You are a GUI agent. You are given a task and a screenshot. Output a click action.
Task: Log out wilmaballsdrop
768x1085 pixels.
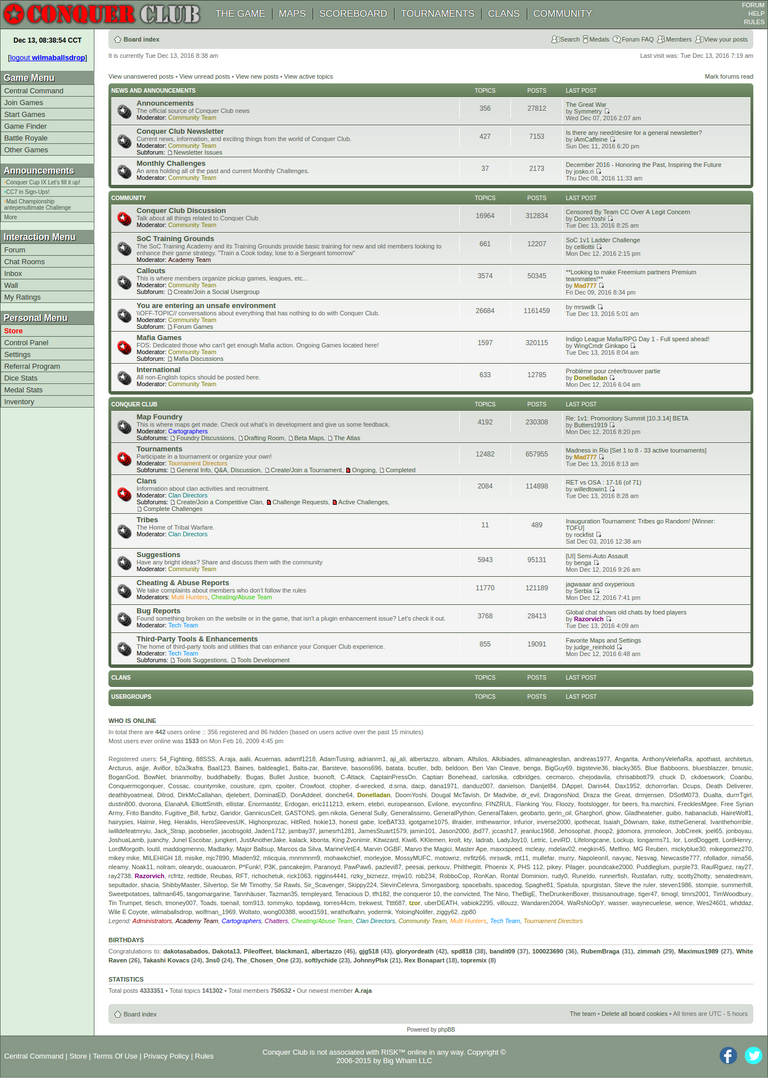47,57
